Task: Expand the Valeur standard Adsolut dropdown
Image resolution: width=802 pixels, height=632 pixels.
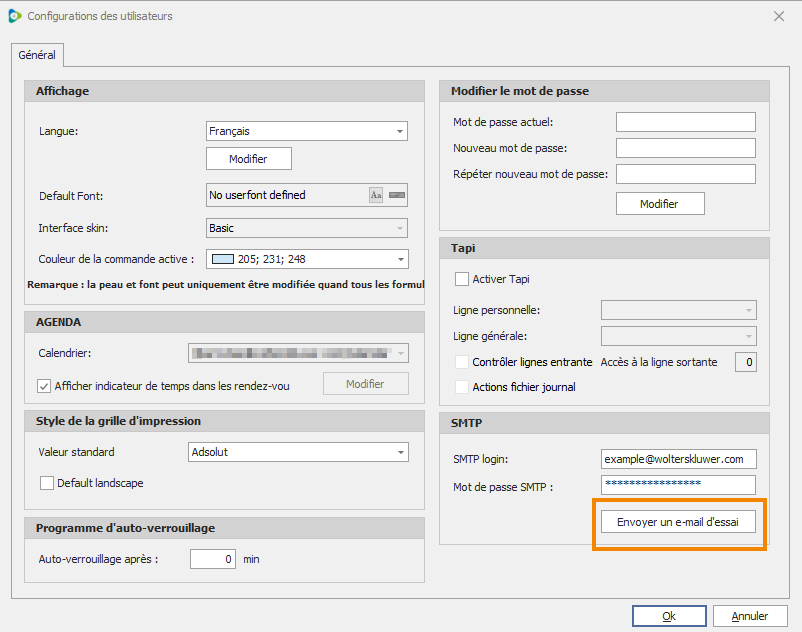Action: [298, 452]
